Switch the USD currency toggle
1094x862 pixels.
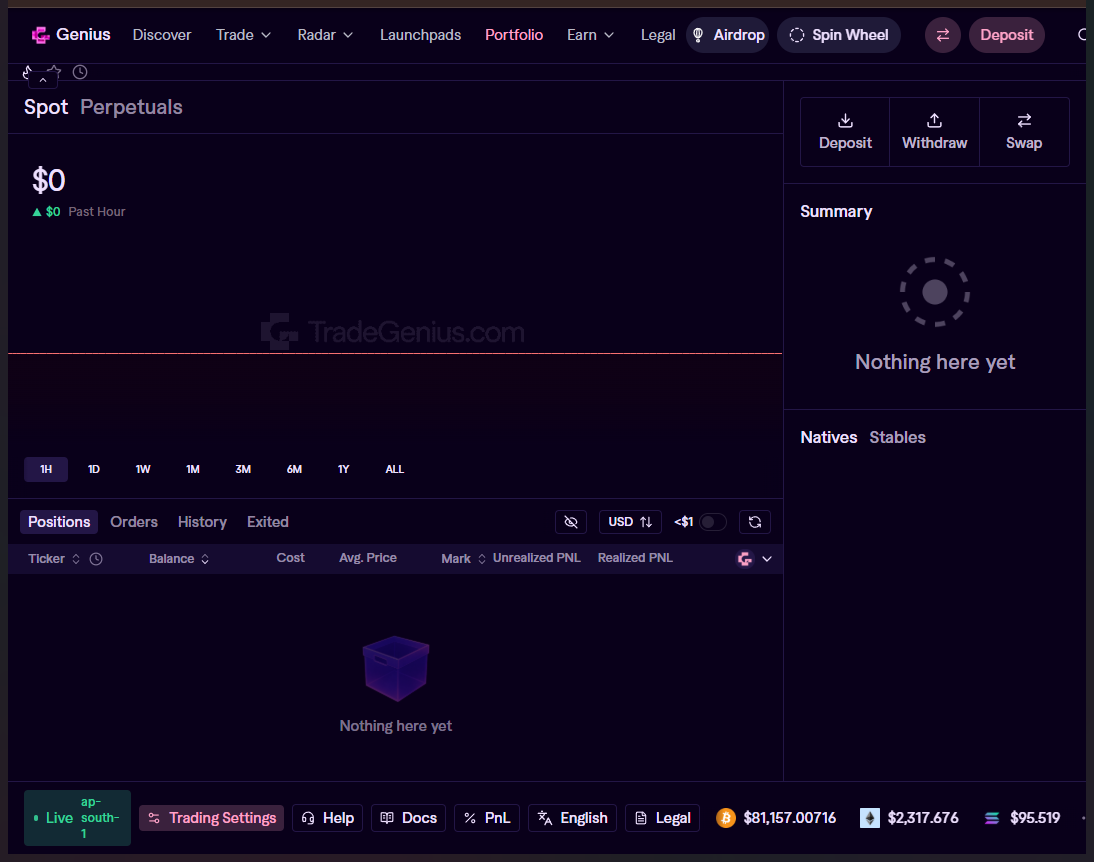pyautogui.click(x=630, y=522)
